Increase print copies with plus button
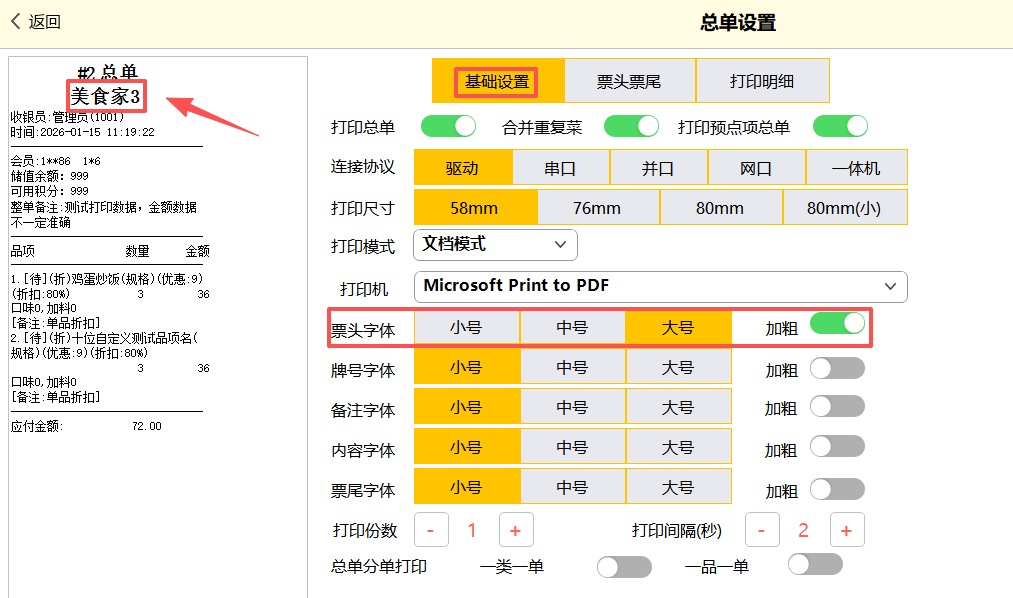Viewport: 1013px width, 598px height. [515, 530]
